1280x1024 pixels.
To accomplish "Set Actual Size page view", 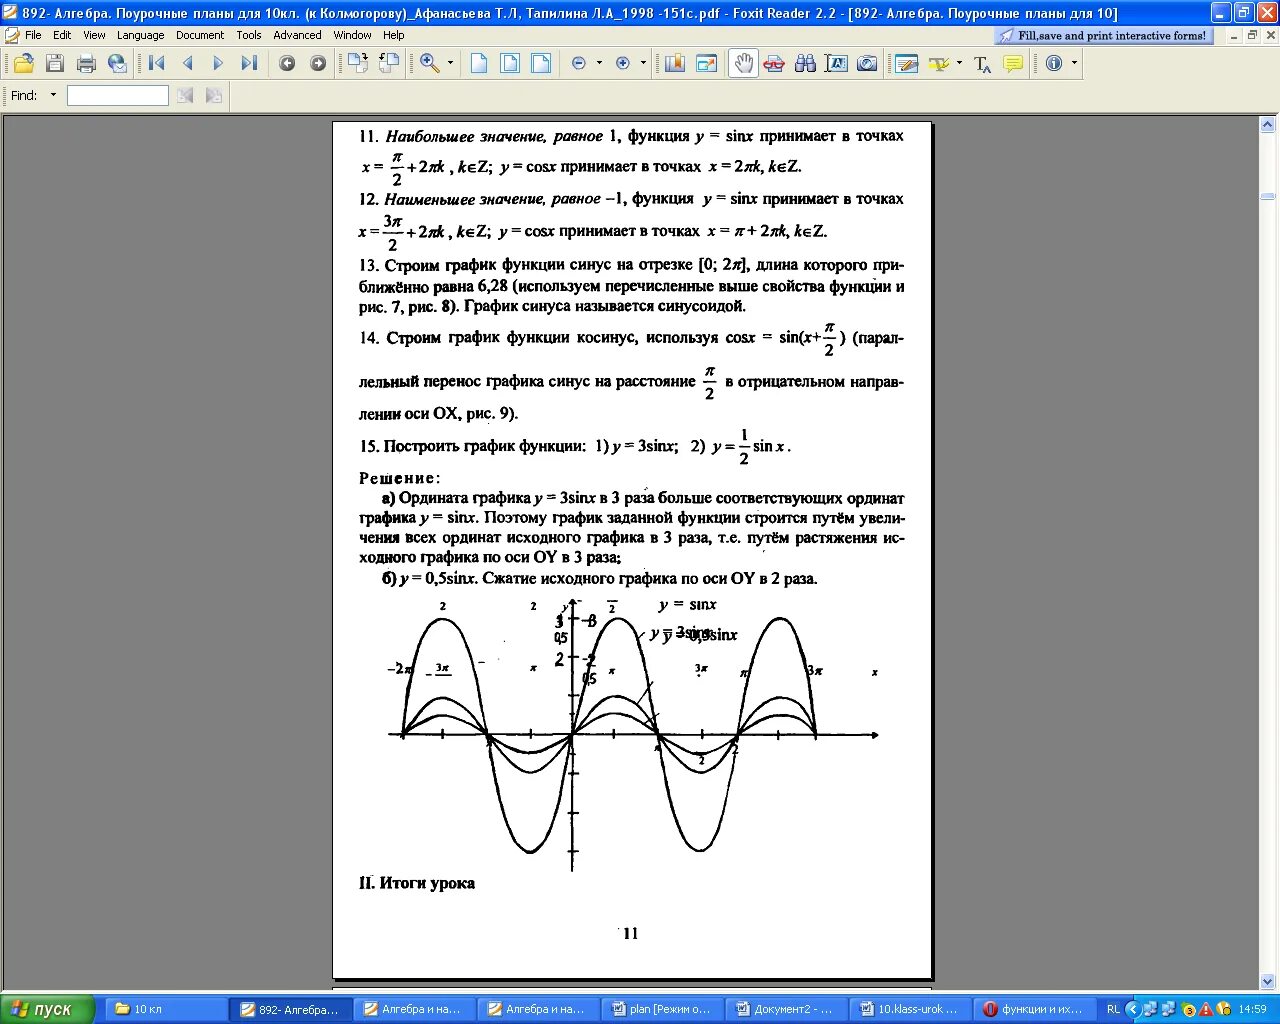I will [x=479, y=63].
